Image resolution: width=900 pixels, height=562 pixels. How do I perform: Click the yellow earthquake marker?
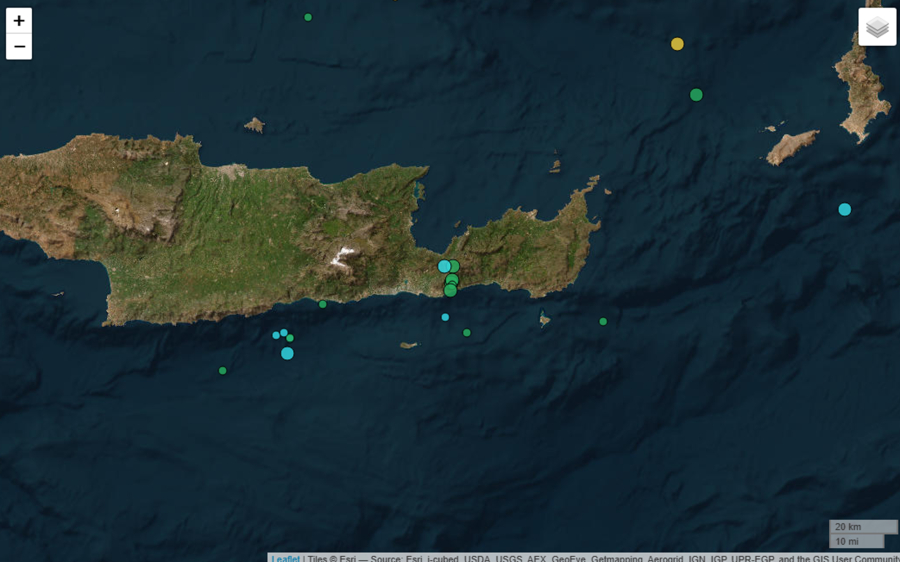point(677,44)
